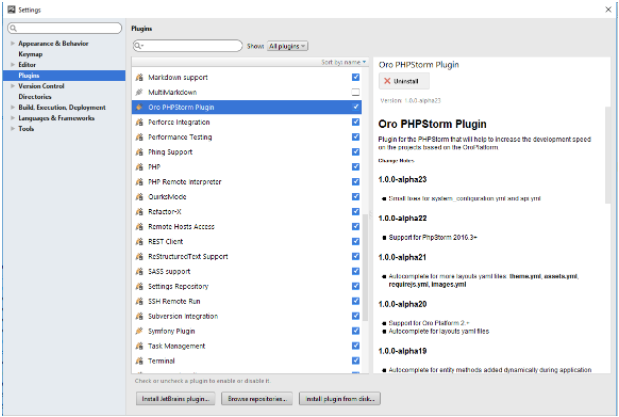Click the SASS support plugin icon

point(139,272)
